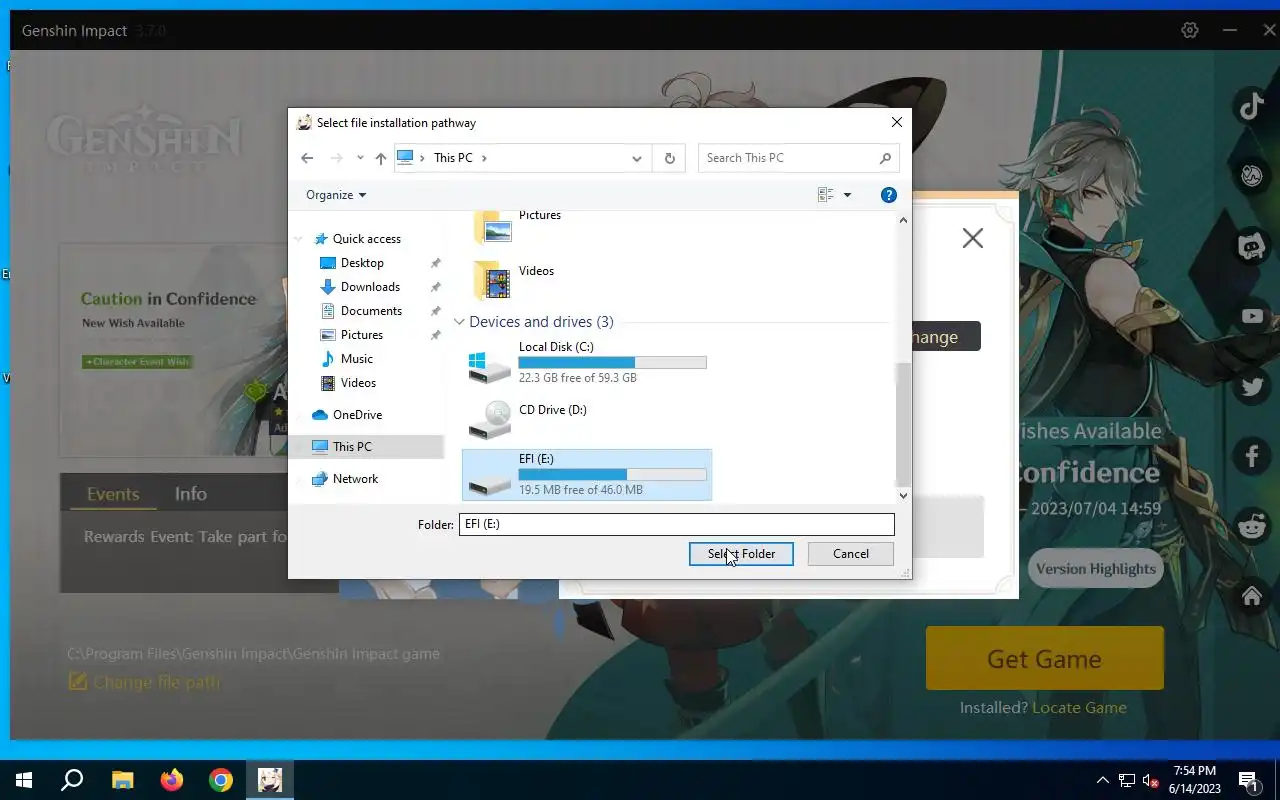Screen dimensions: 1280x800
Task: Launch Firefox from taskbar
Action: coord(172,780)
